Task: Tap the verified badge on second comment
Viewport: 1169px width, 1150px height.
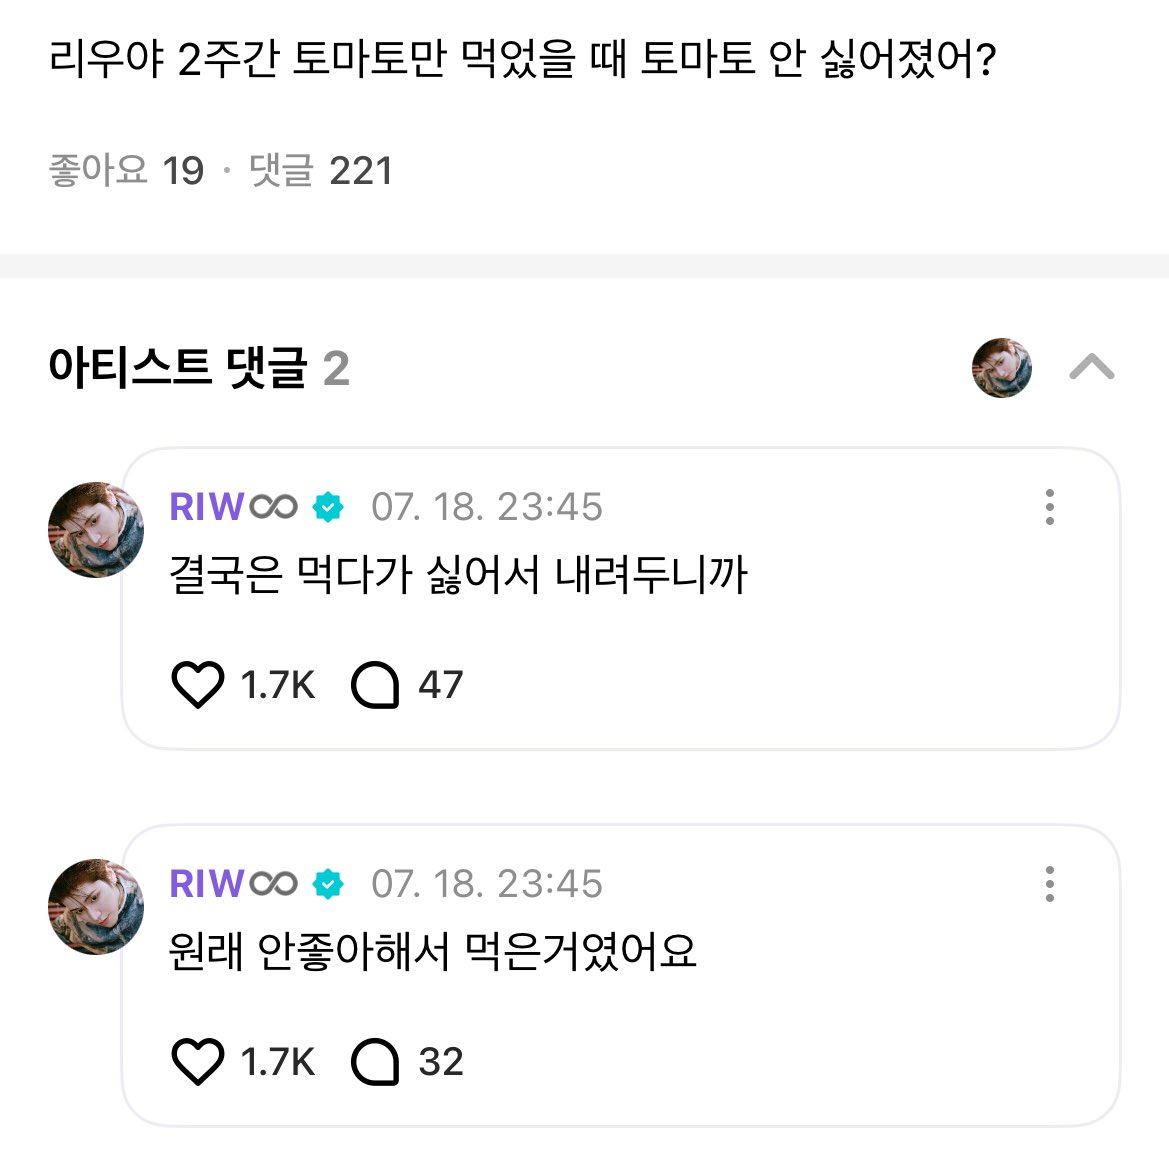Action: 328,884
